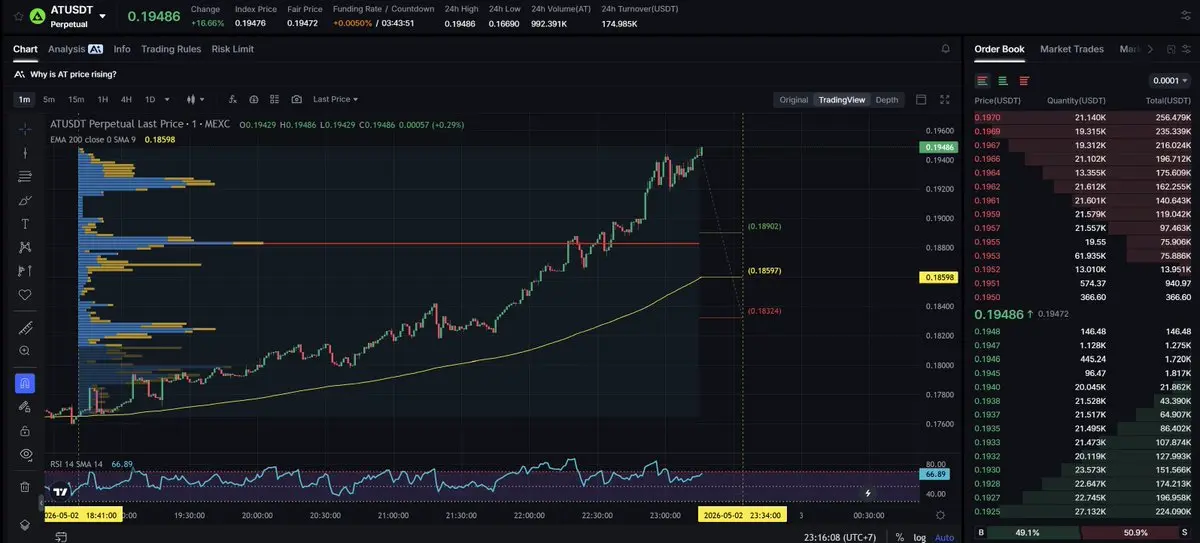Open the Info tab
The width and height of the screenshot is (1200, 543).
(x=122, y=48)
